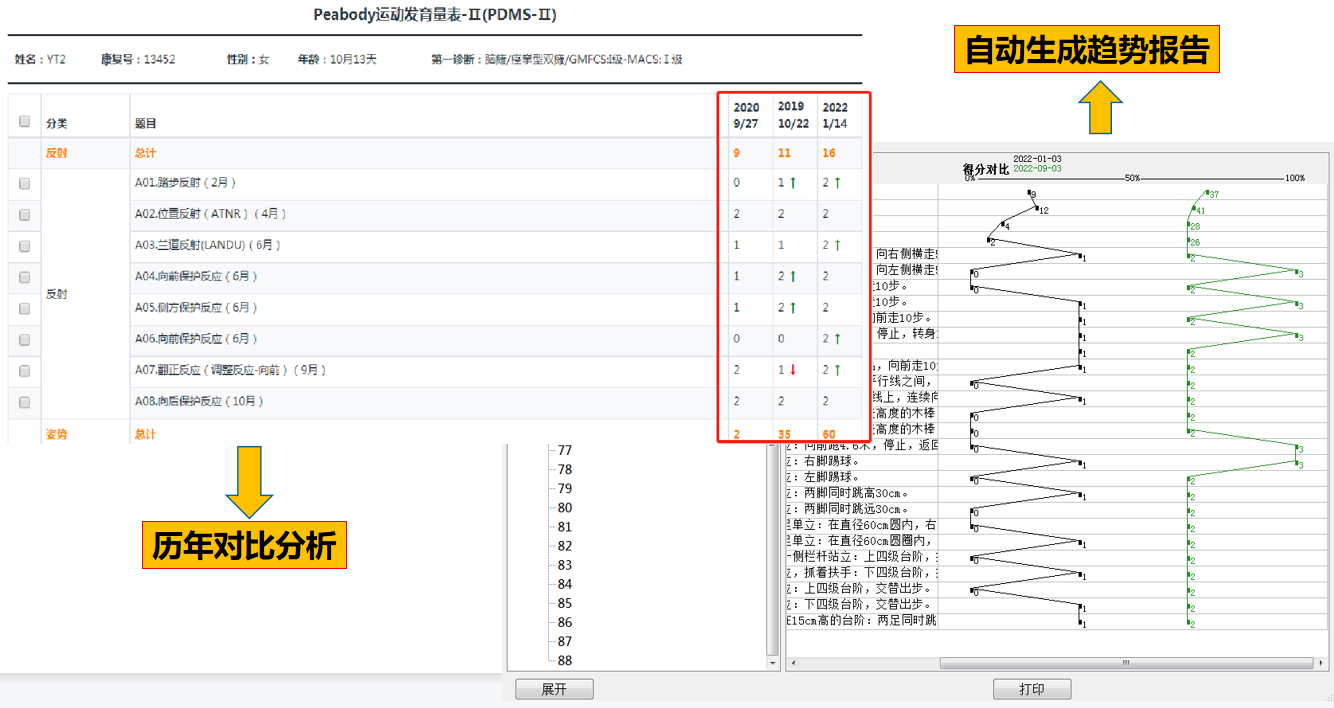Screen dimensions: 1334x708
Task: Enable the checkbox for A06.向前保护反应
Action: point(25,339)
